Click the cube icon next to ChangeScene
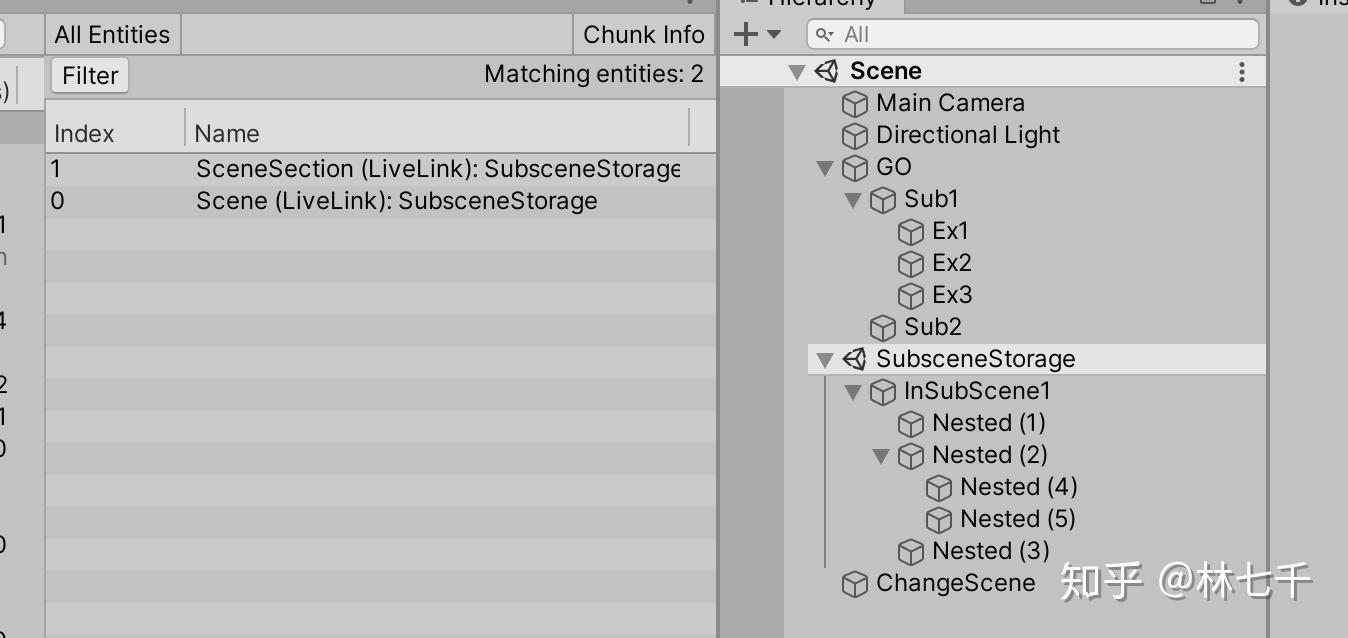Viewport: 1348px width, 638px height. click(856, 583)
